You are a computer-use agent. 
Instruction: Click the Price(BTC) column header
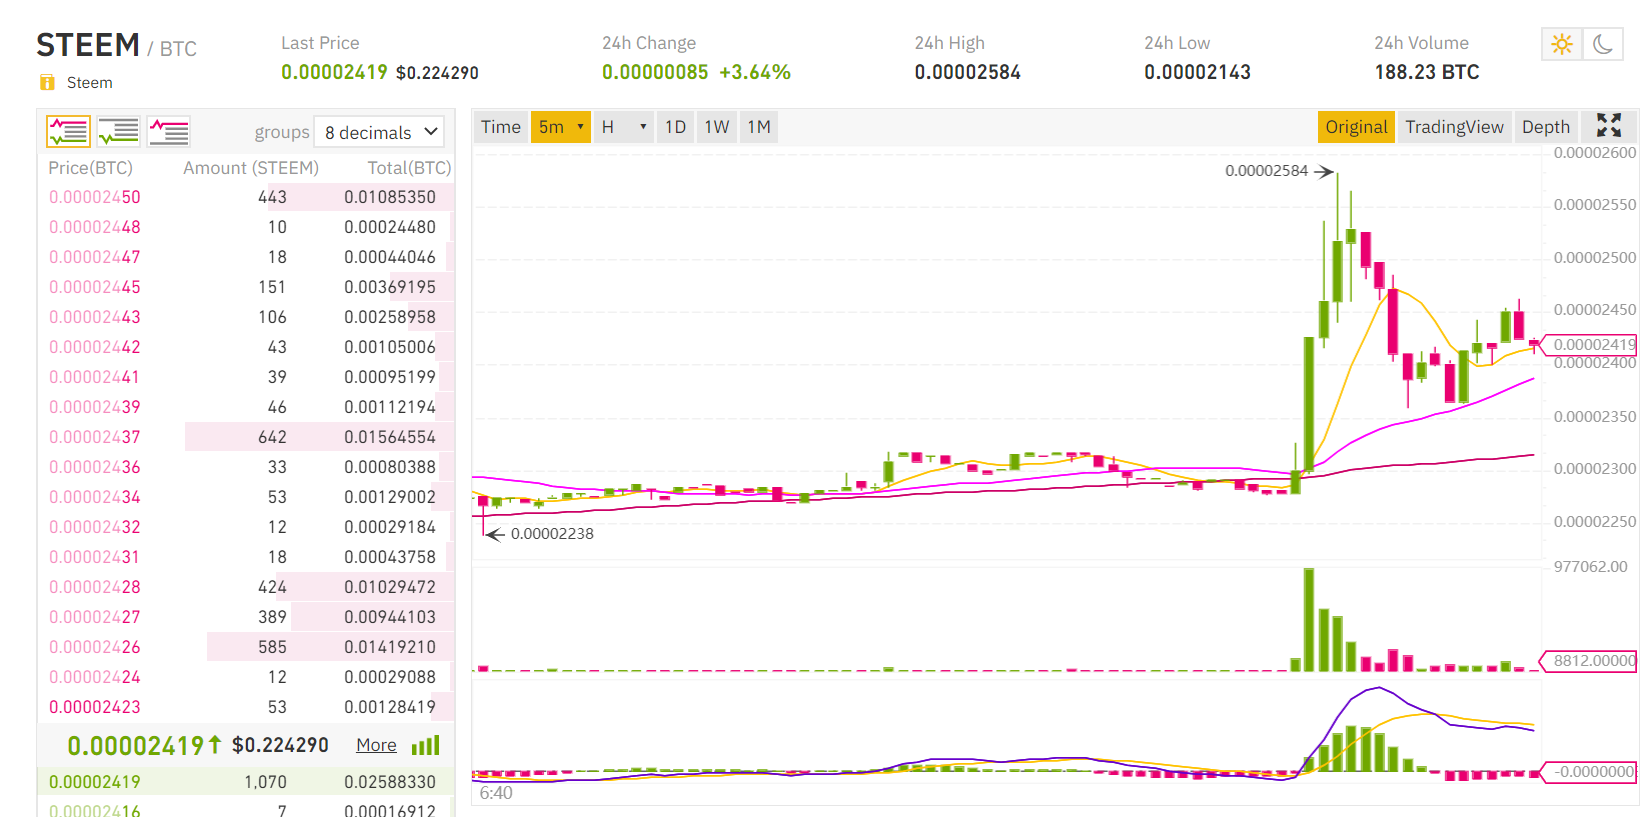point(91,168)
